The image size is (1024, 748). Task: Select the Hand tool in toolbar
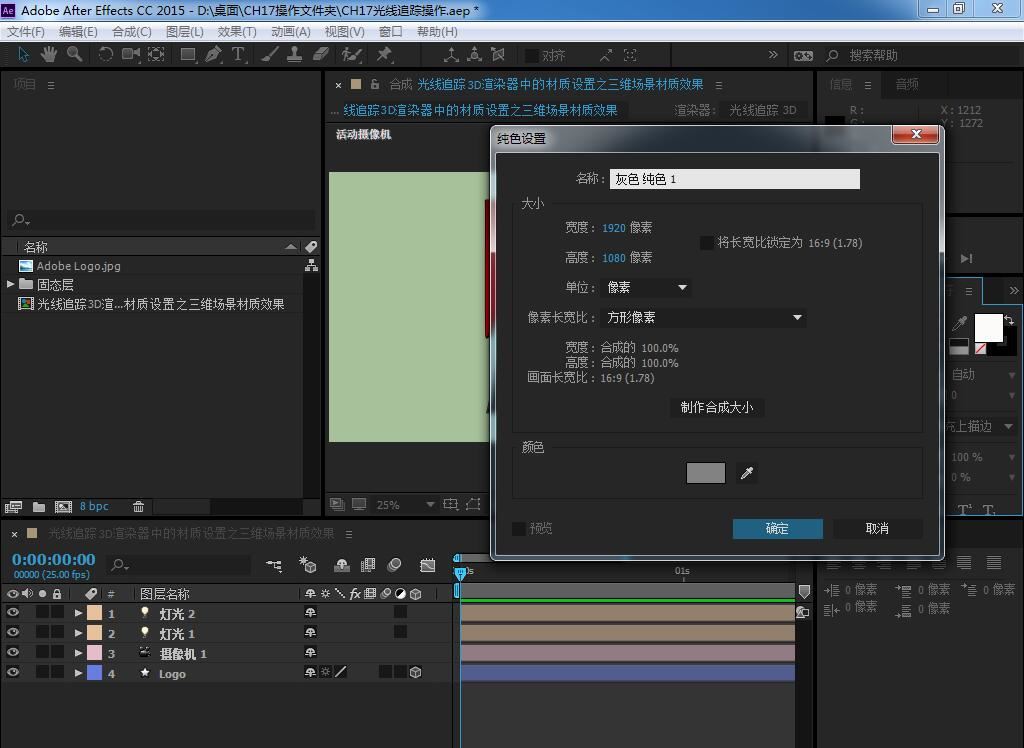tap(49, 55)
